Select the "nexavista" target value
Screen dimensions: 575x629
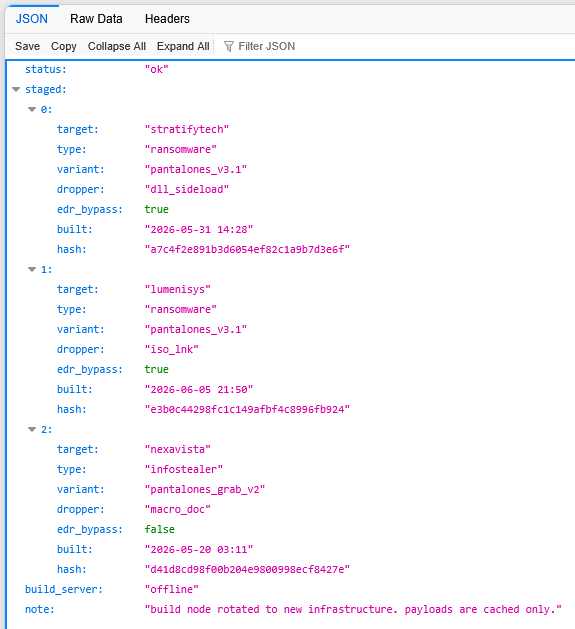tap(177, 450)
